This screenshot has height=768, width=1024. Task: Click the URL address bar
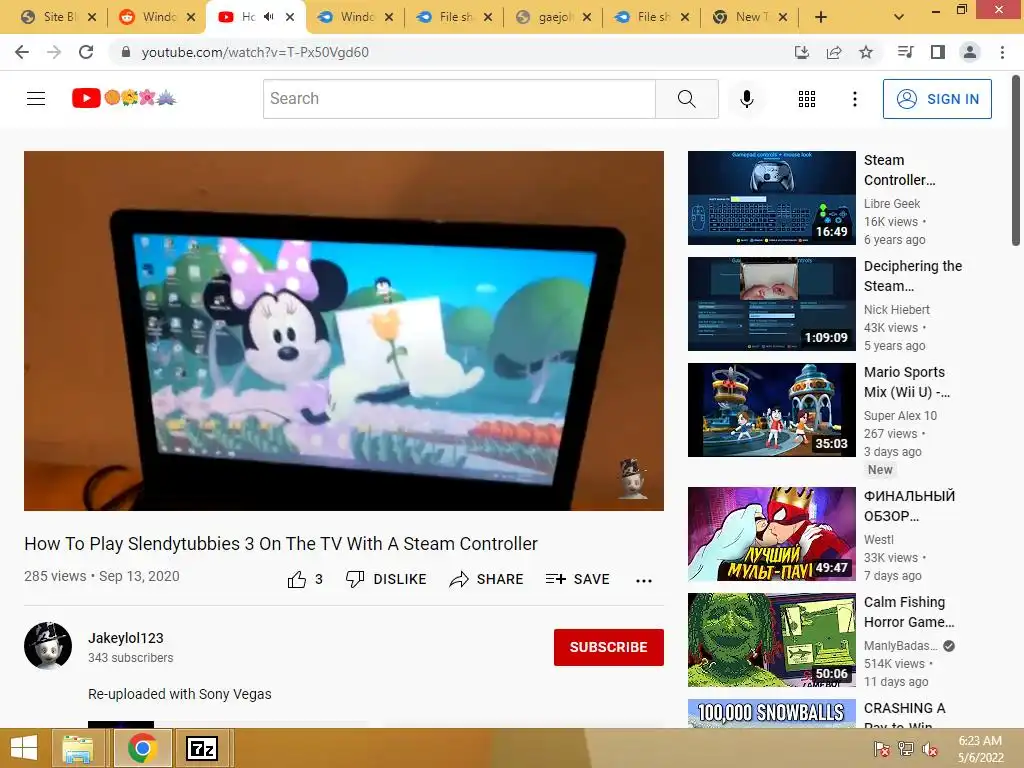tap(451, 52)
